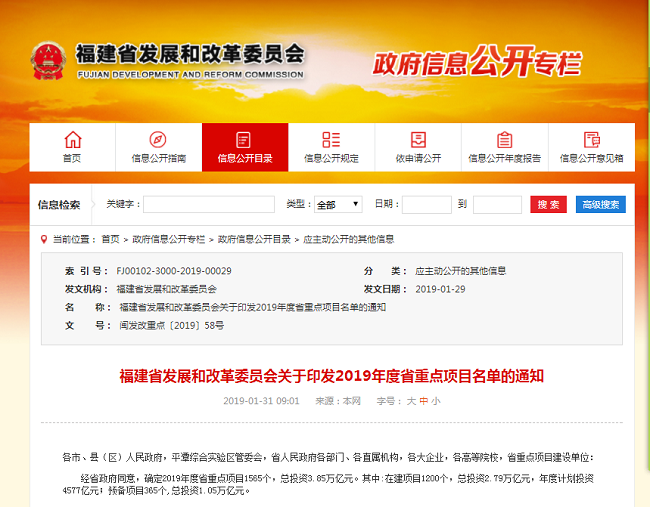The width and height of the screenshot is (650, 507).
Task: Open the 依申请公开 window icon
Action: [x=417, y=140]
